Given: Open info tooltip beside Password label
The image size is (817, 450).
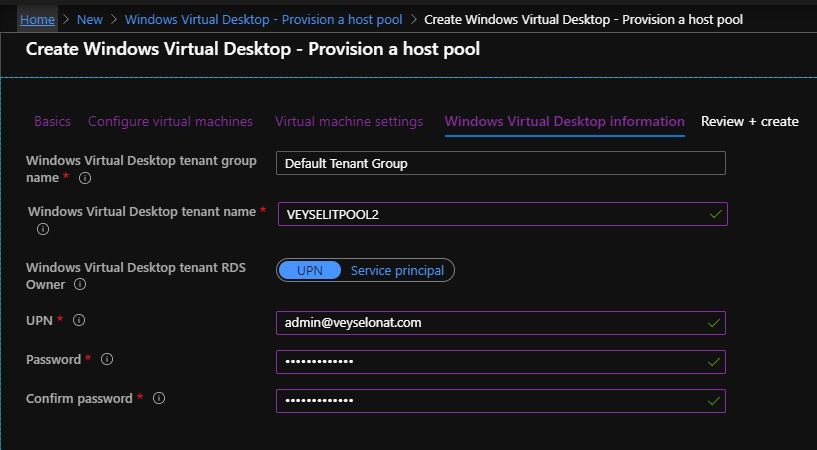Looking at the screenshot, I should pyautogui.click(x=107, y=359).
